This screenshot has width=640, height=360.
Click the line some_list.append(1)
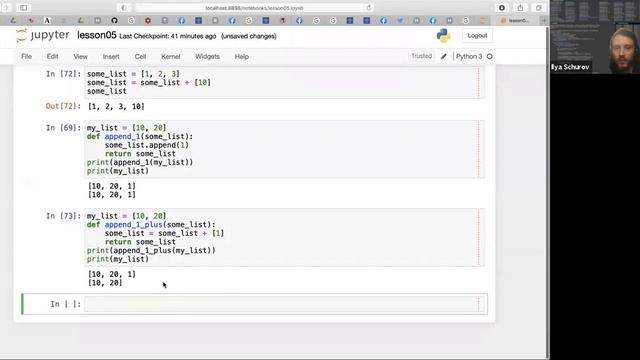(x=147, y=145)
